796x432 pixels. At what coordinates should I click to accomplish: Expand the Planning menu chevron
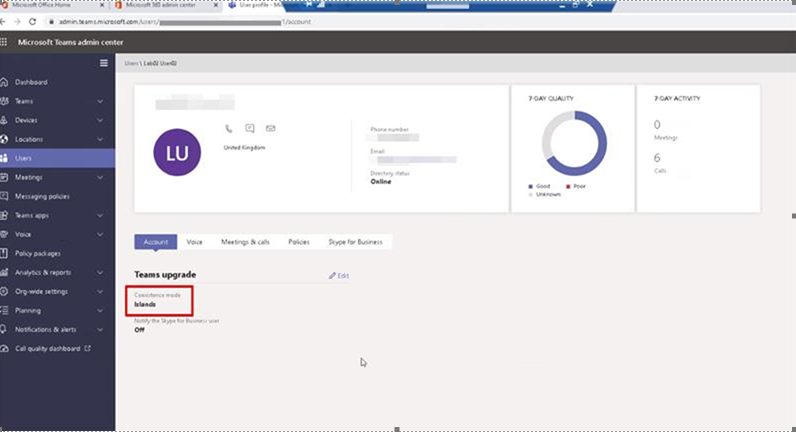(x=100, y=311)
